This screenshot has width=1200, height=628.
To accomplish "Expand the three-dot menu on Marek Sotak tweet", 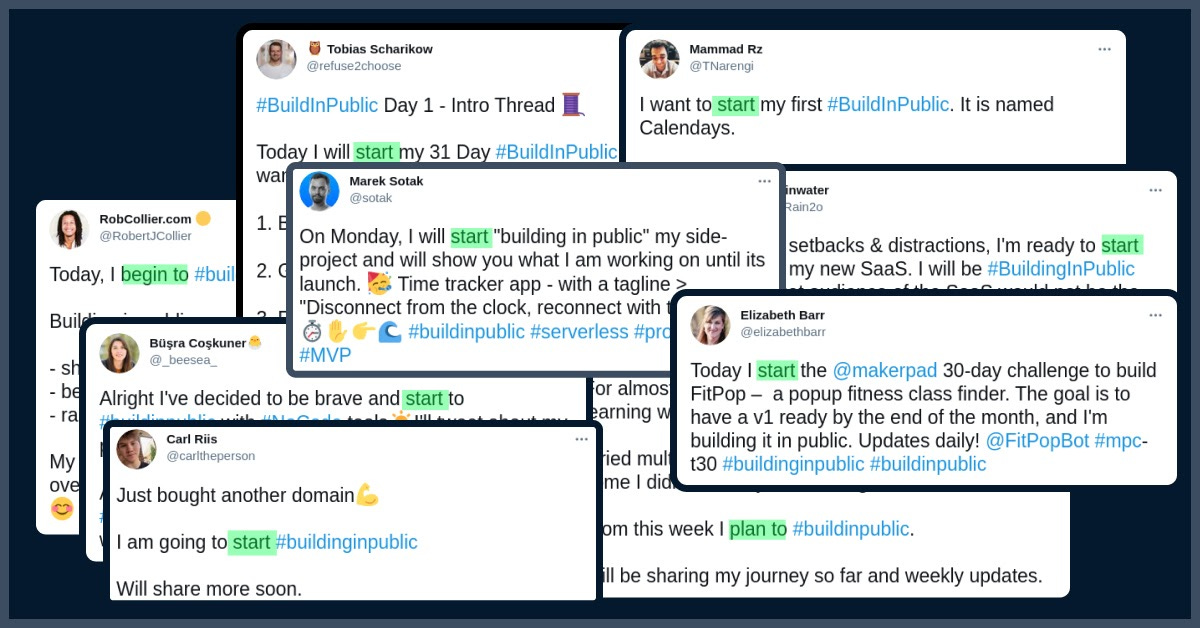I will 764,181.
